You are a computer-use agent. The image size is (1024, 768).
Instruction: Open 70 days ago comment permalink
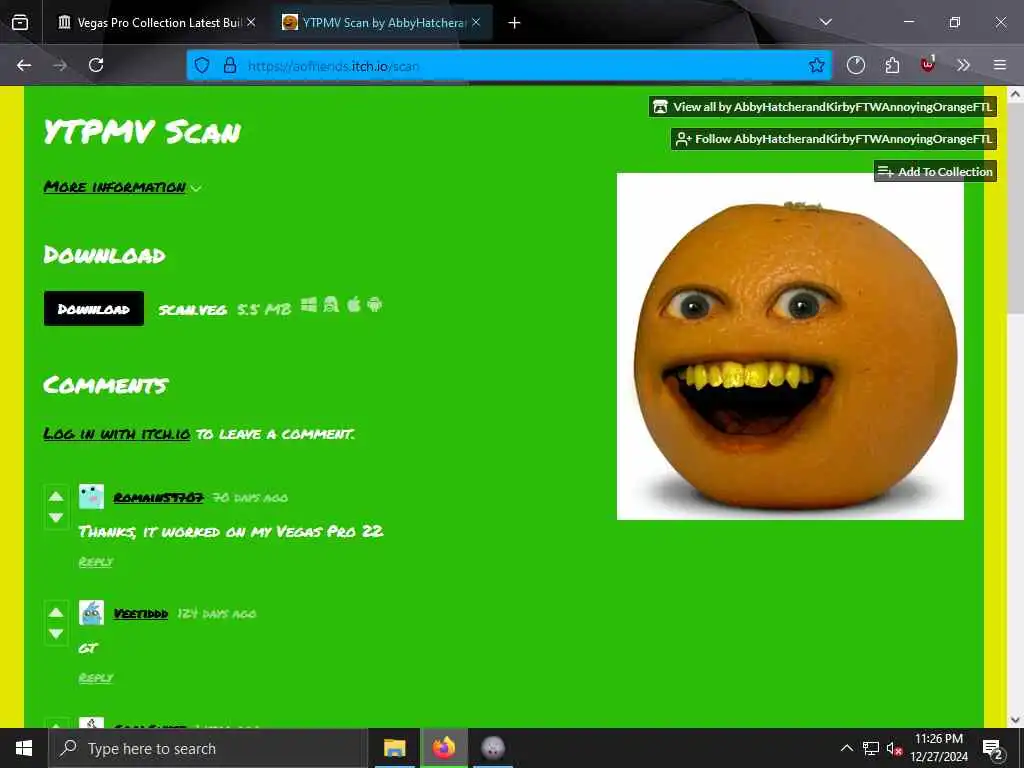coord(250,498)
